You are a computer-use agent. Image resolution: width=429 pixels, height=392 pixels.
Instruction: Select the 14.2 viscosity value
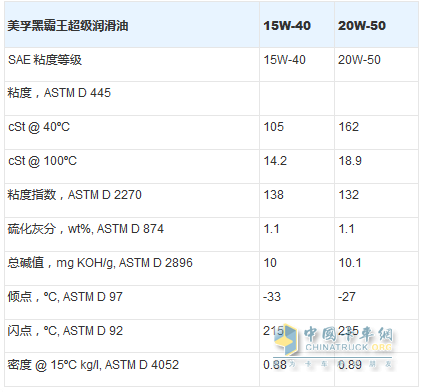[x=275, y=161]
